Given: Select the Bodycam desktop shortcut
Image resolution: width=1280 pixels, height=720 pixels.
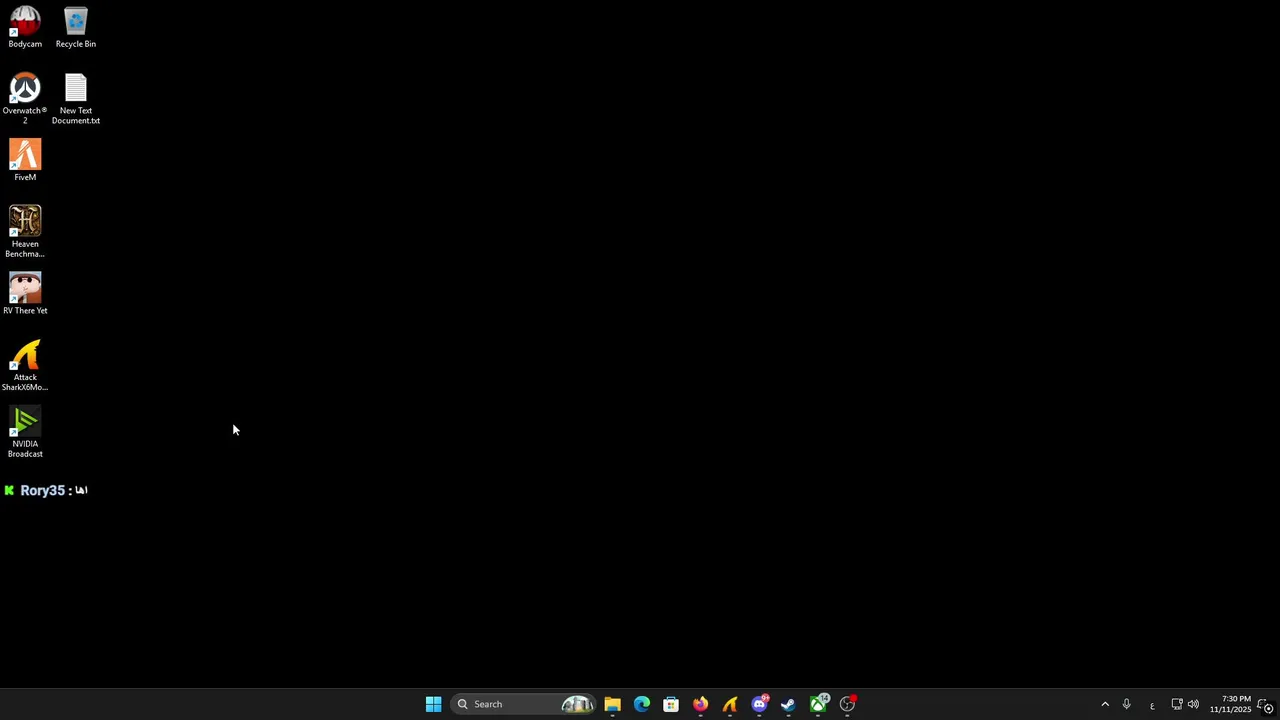Looking at the screenshot, I should click(x=25, y=28).
